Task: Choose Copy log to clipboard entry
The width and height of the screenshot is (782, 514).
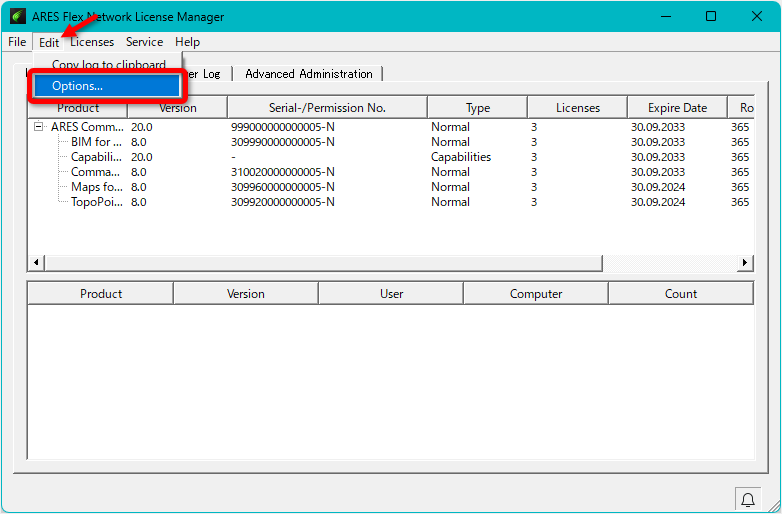Action: 108,64
